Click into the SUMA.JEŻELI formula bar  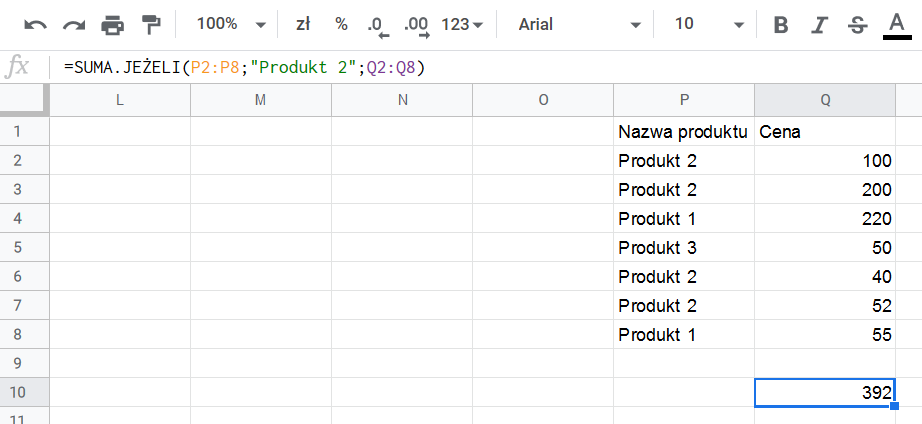[488, 68]
